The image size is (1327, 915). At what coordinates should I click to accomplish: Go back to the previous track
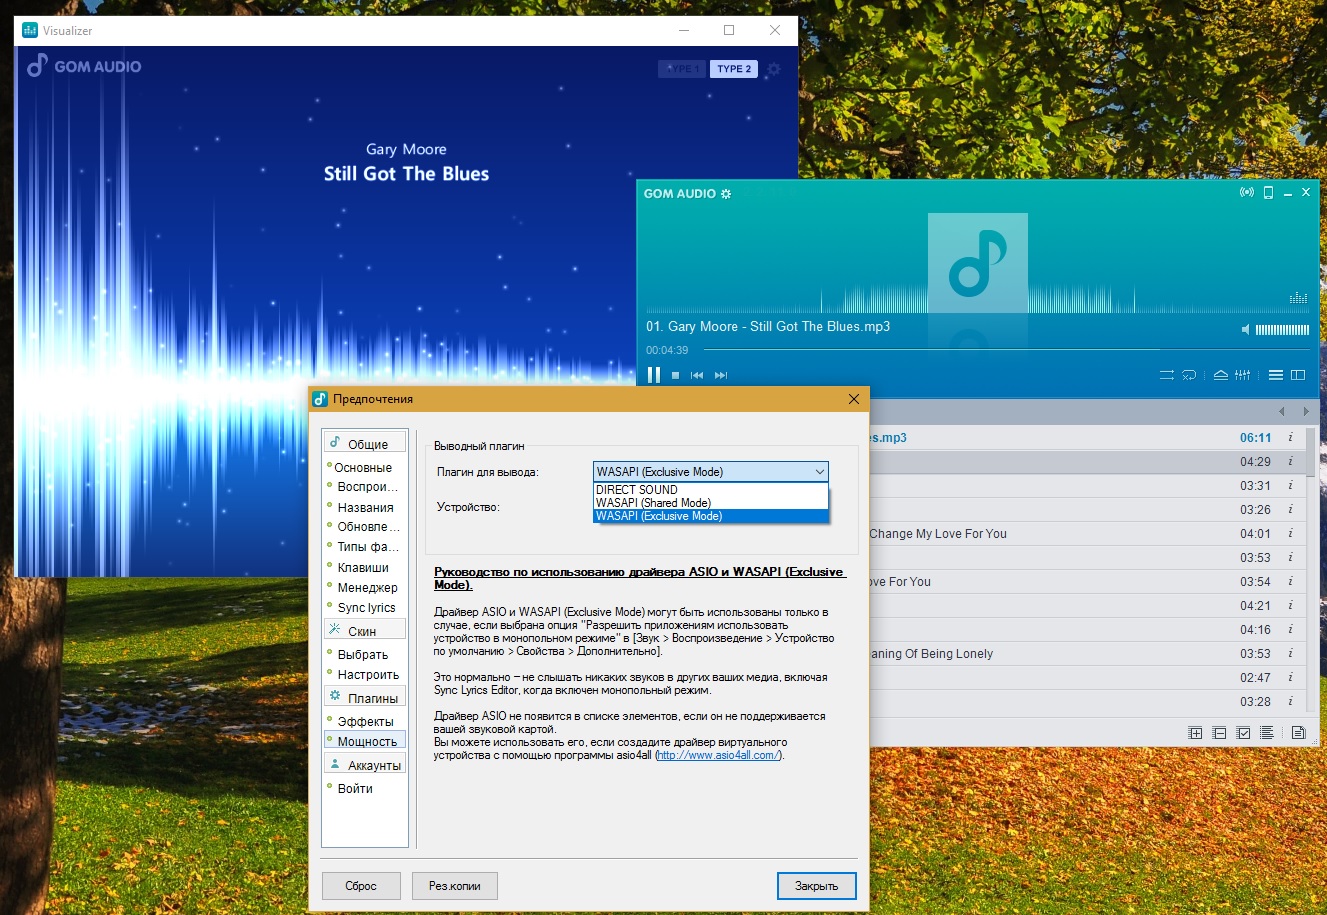pyautogui.click(x=697, y=375)
